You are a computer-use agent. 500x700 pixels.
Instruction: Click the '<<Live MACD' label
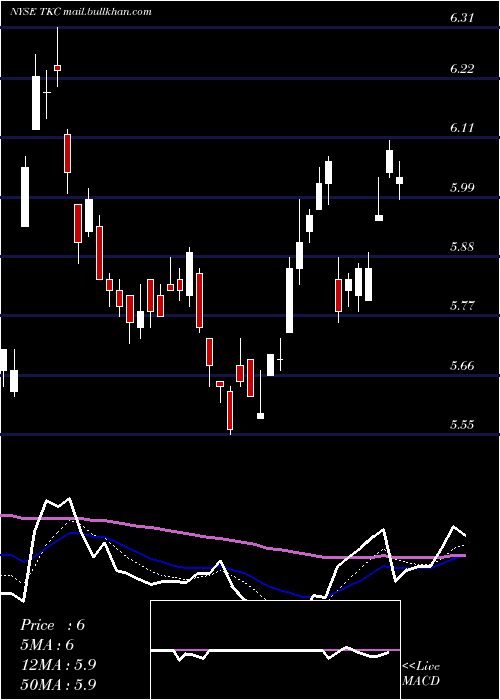pyautogui.click(x=421, y=674)
